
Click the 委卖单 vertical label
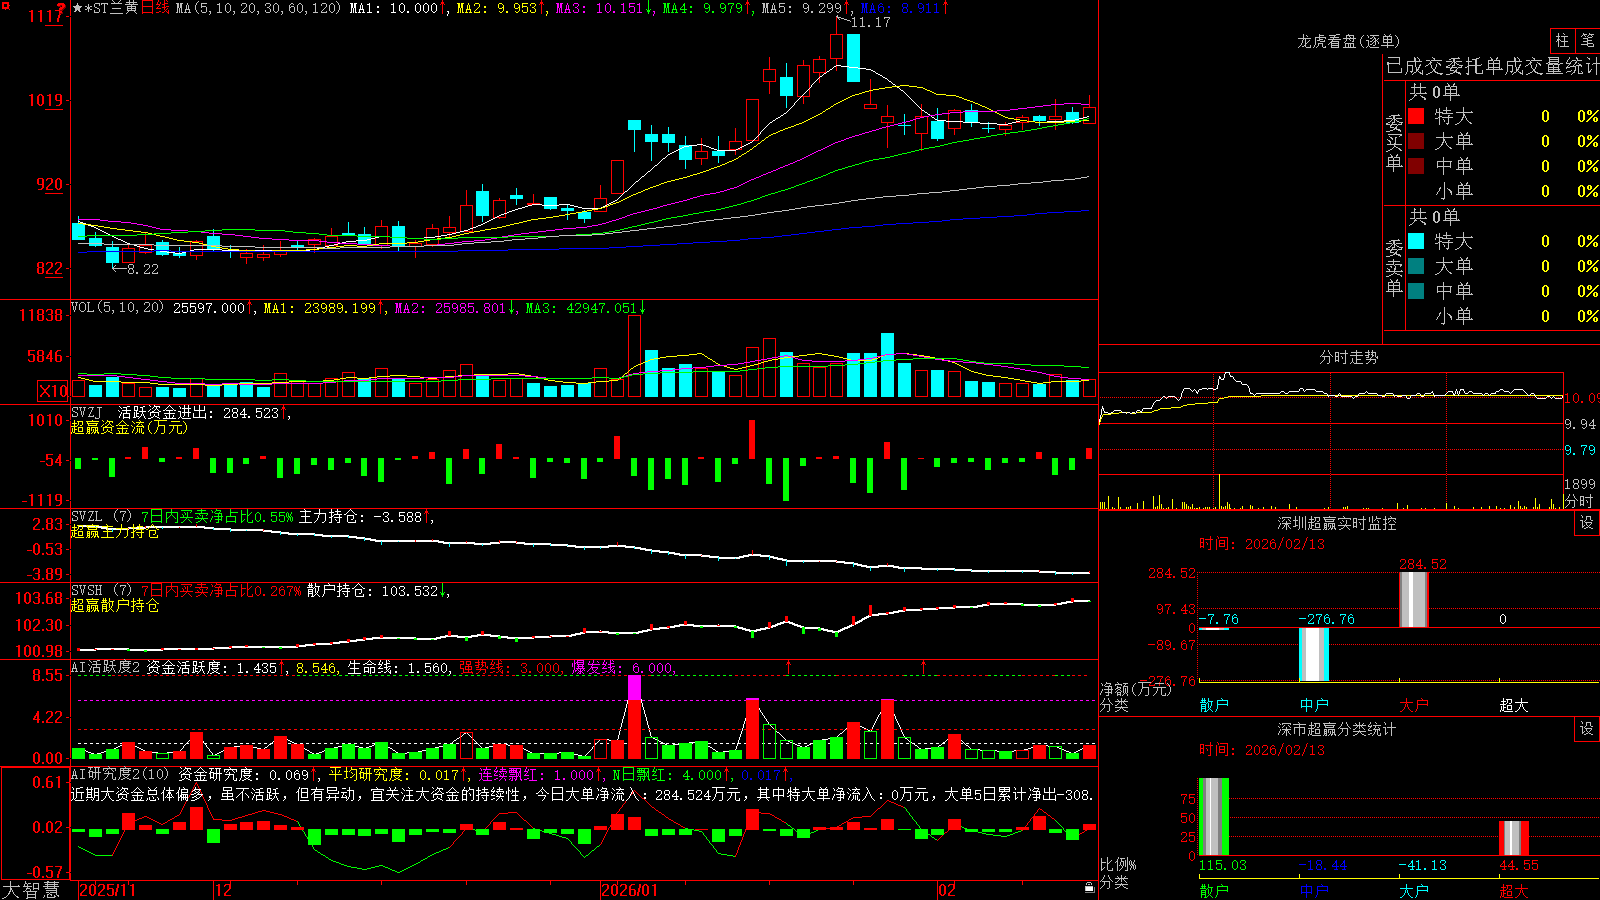(1394, 268)
